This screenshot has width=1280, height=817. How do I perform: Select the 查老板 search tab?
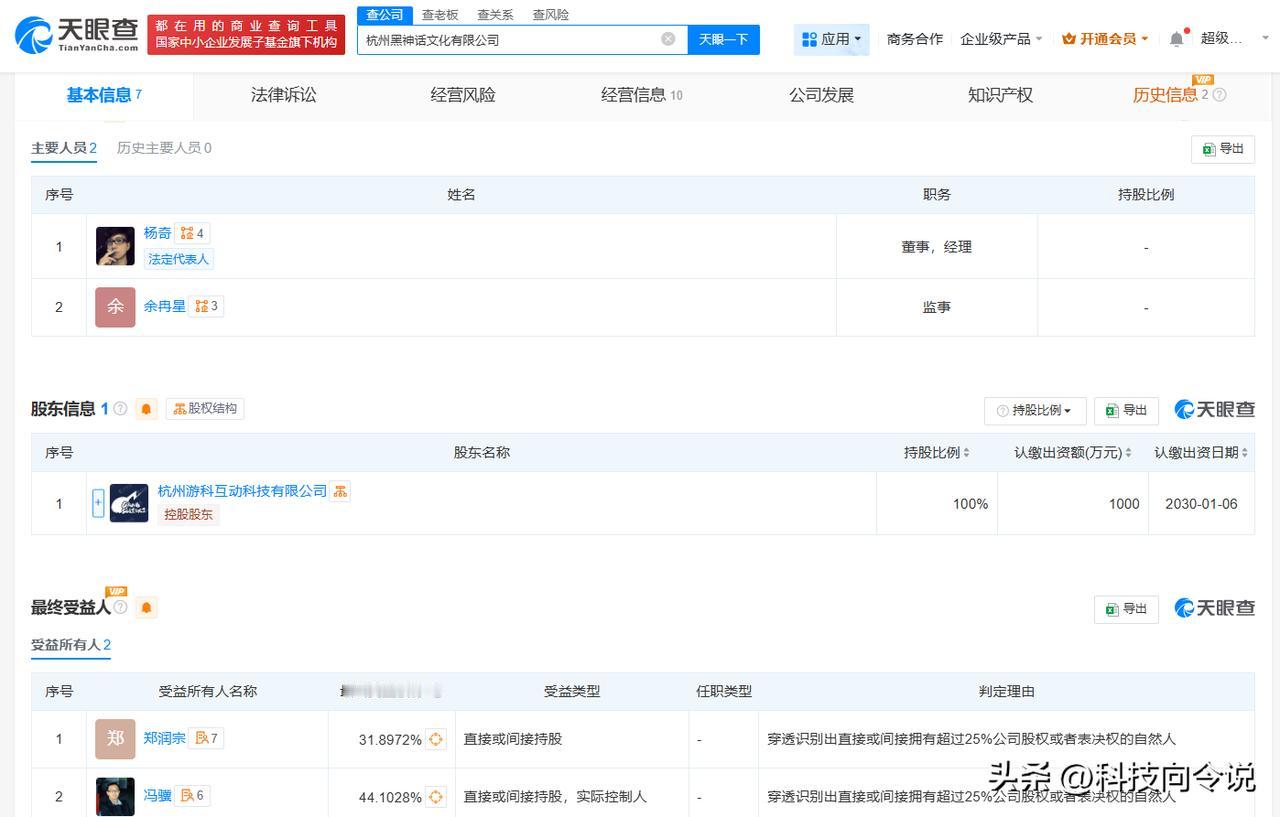(x=440, y=15)
